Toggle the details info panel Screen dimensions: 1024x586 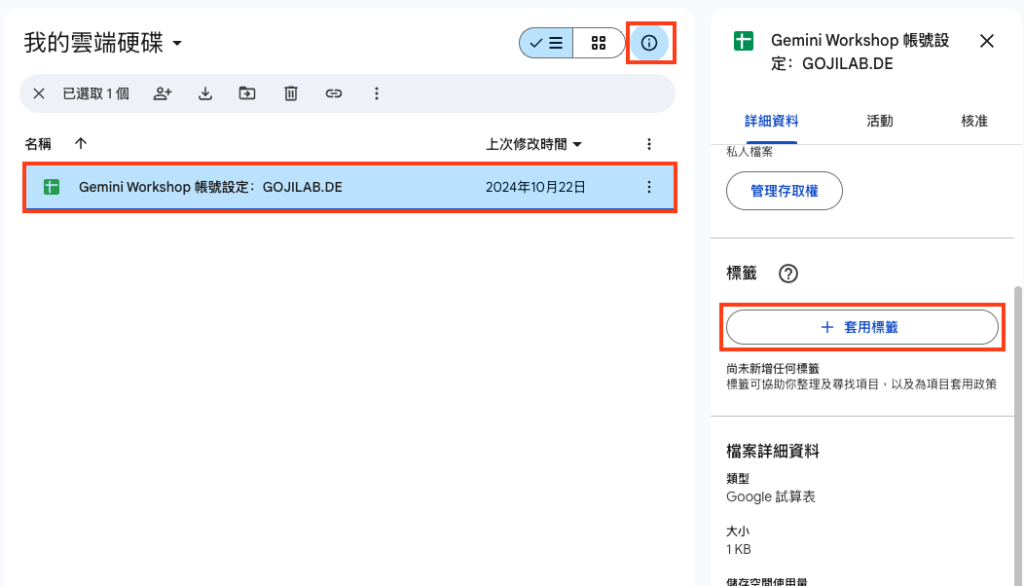point(648,43)
